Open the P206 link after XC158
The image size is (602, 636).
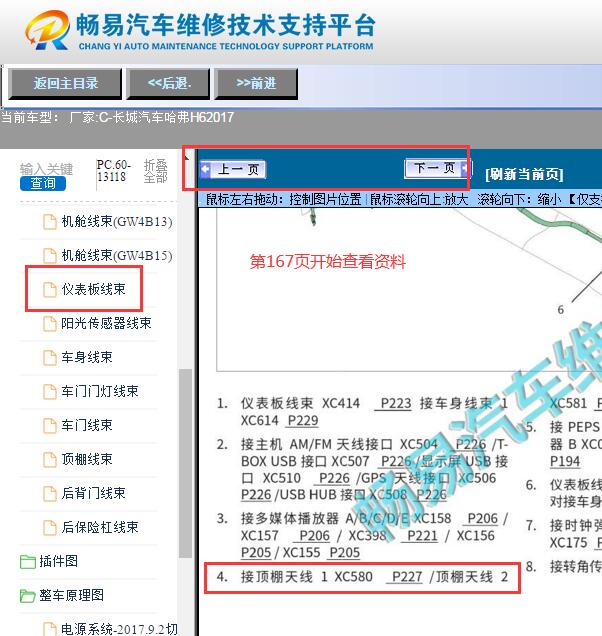(482, 519)
